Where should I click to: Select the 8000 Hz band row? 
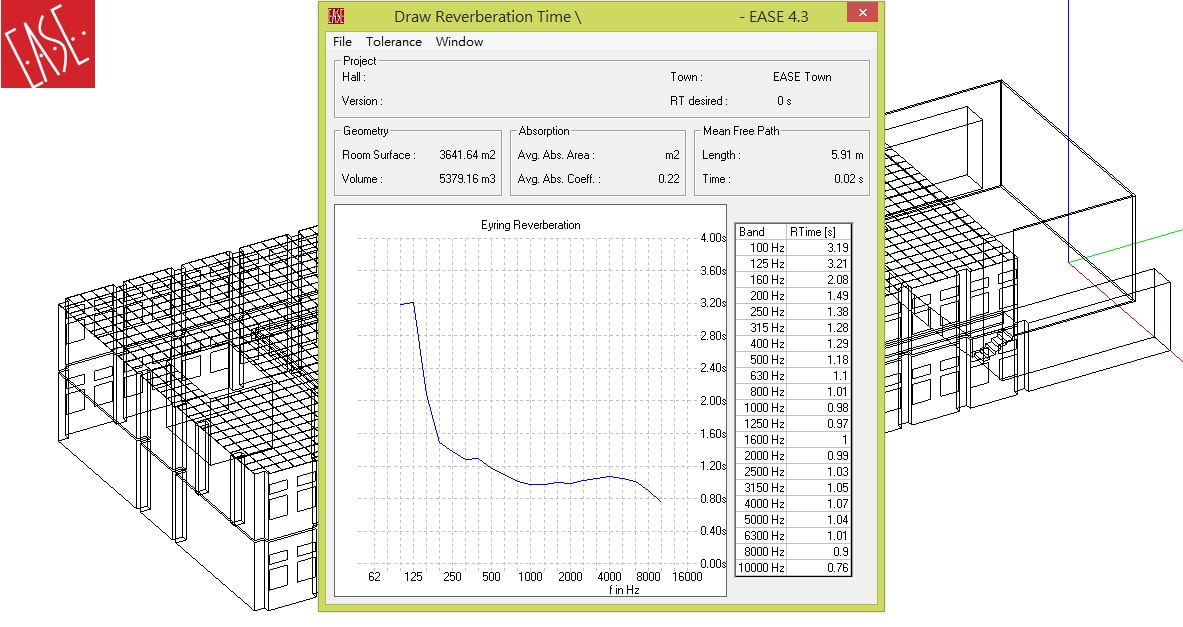(793, 552)
